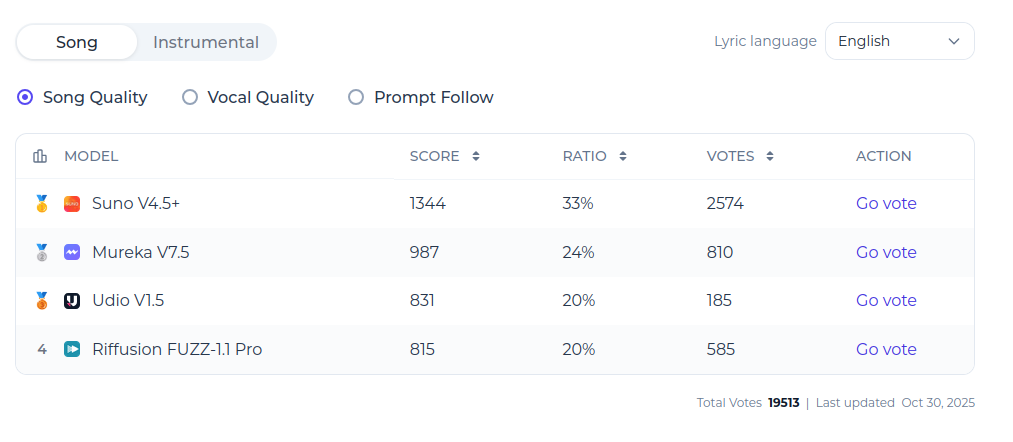
Task: Click the silver medal rank icon
Action: [41, 253]
